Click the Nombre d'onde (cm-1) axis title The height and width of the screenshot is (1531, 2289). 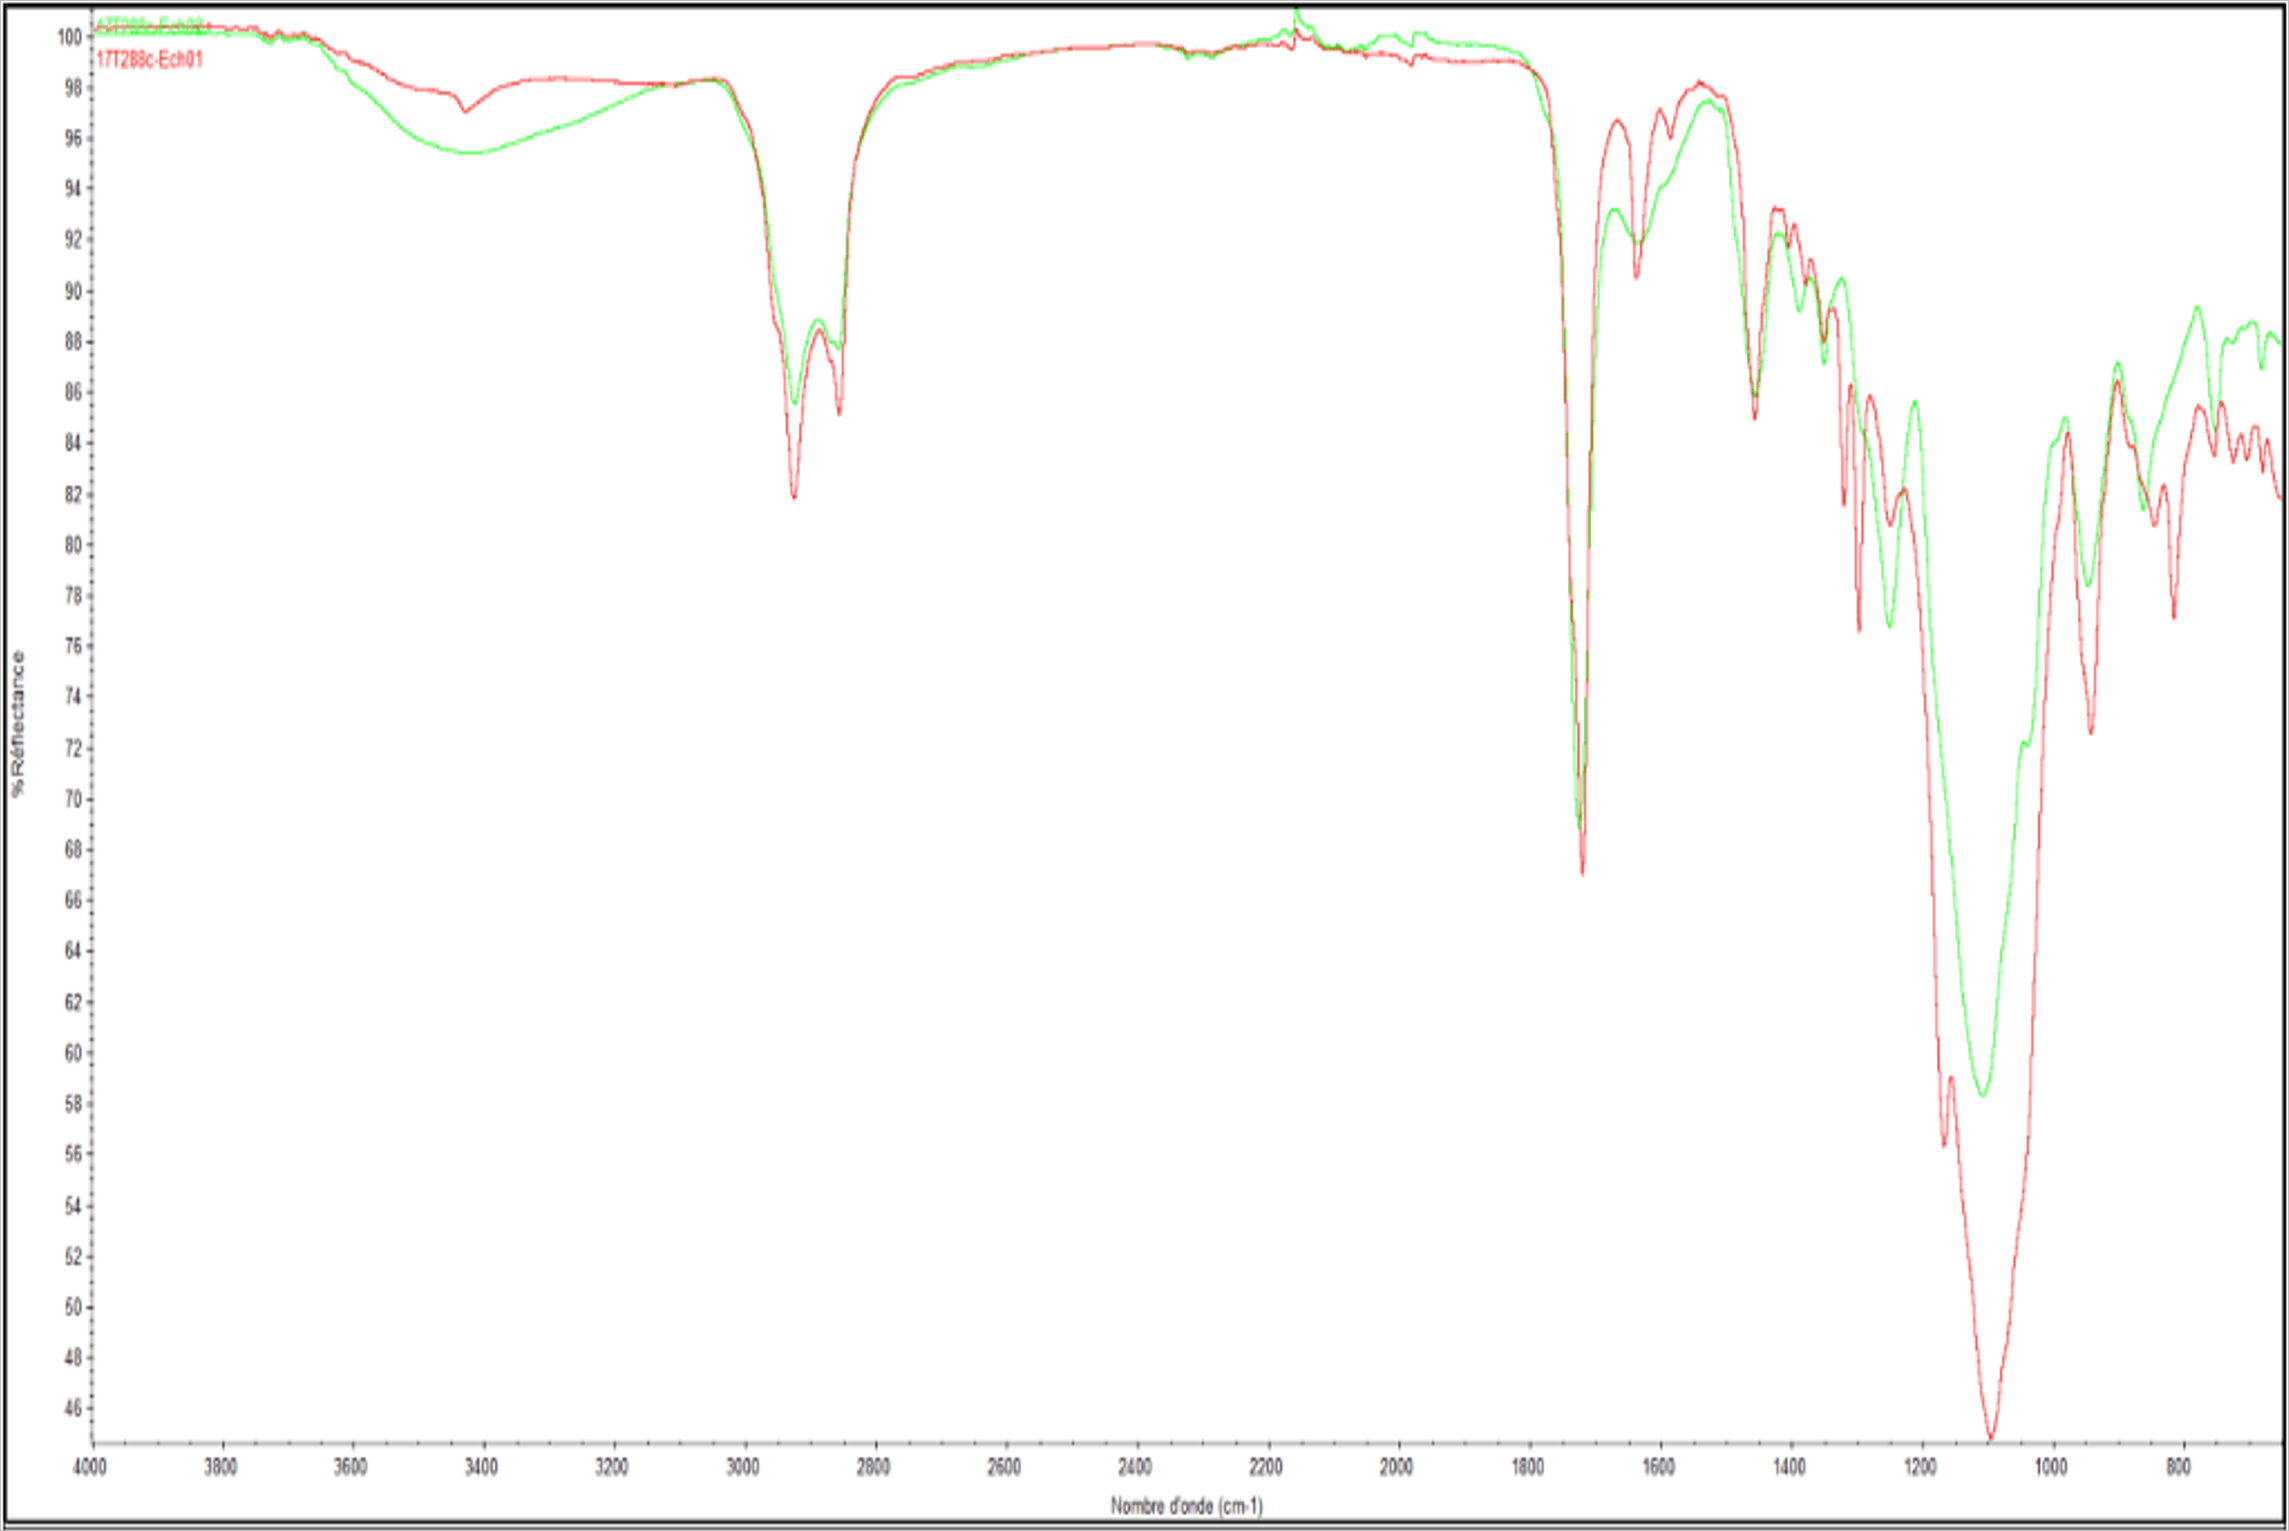pos(1186,1505)
